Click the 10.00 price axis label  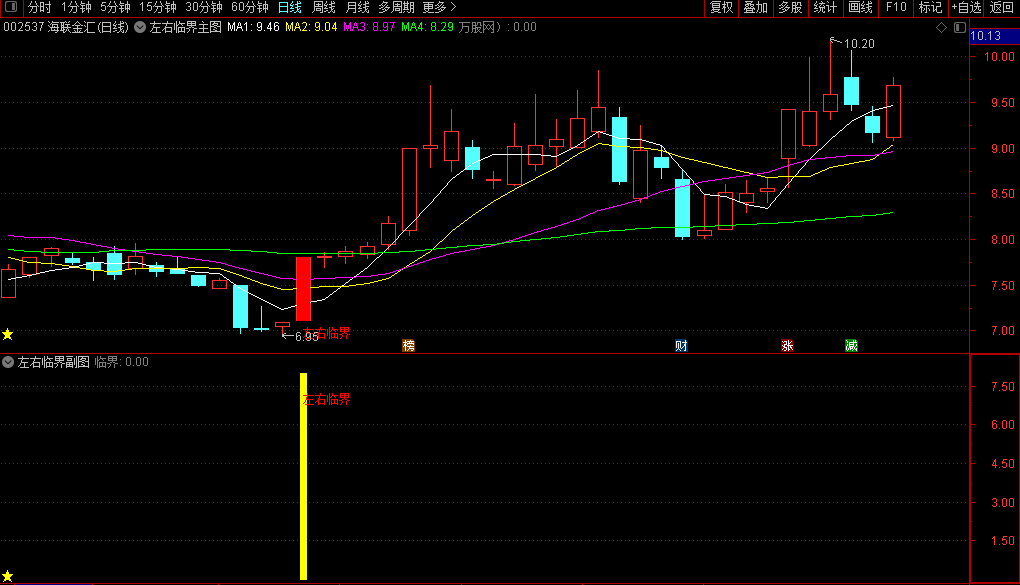click(x=999, y=57)
